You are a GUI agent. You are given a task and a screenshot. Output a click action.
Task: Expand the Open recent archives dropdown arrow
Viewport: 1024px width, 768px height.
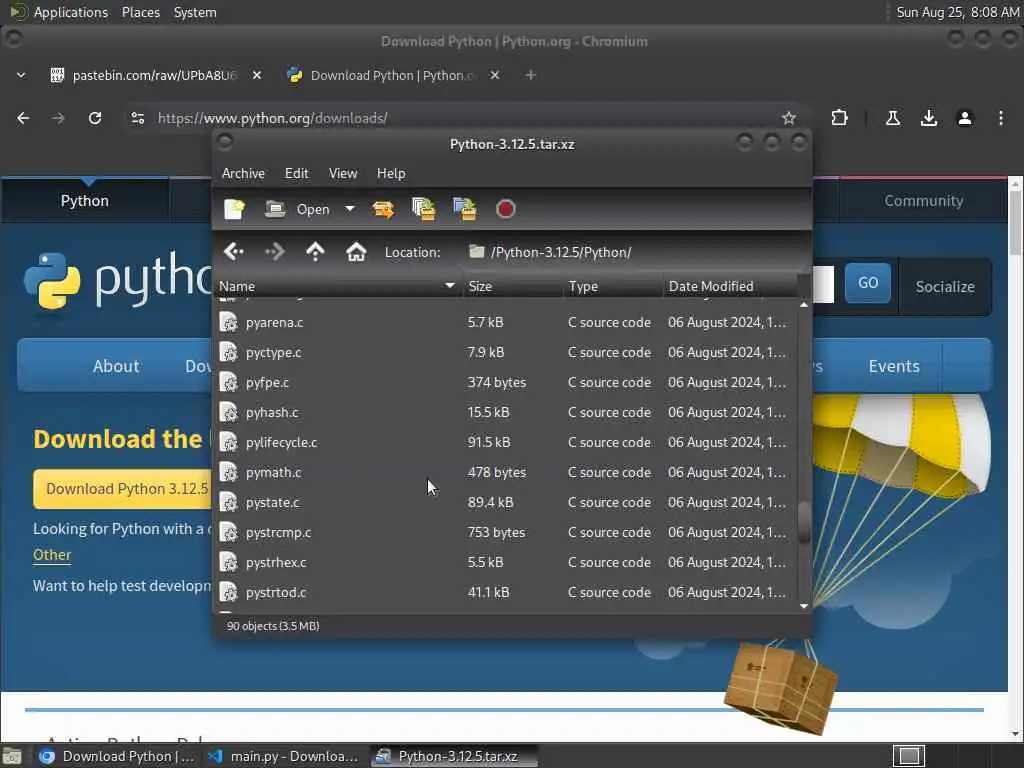coord(350,209)
